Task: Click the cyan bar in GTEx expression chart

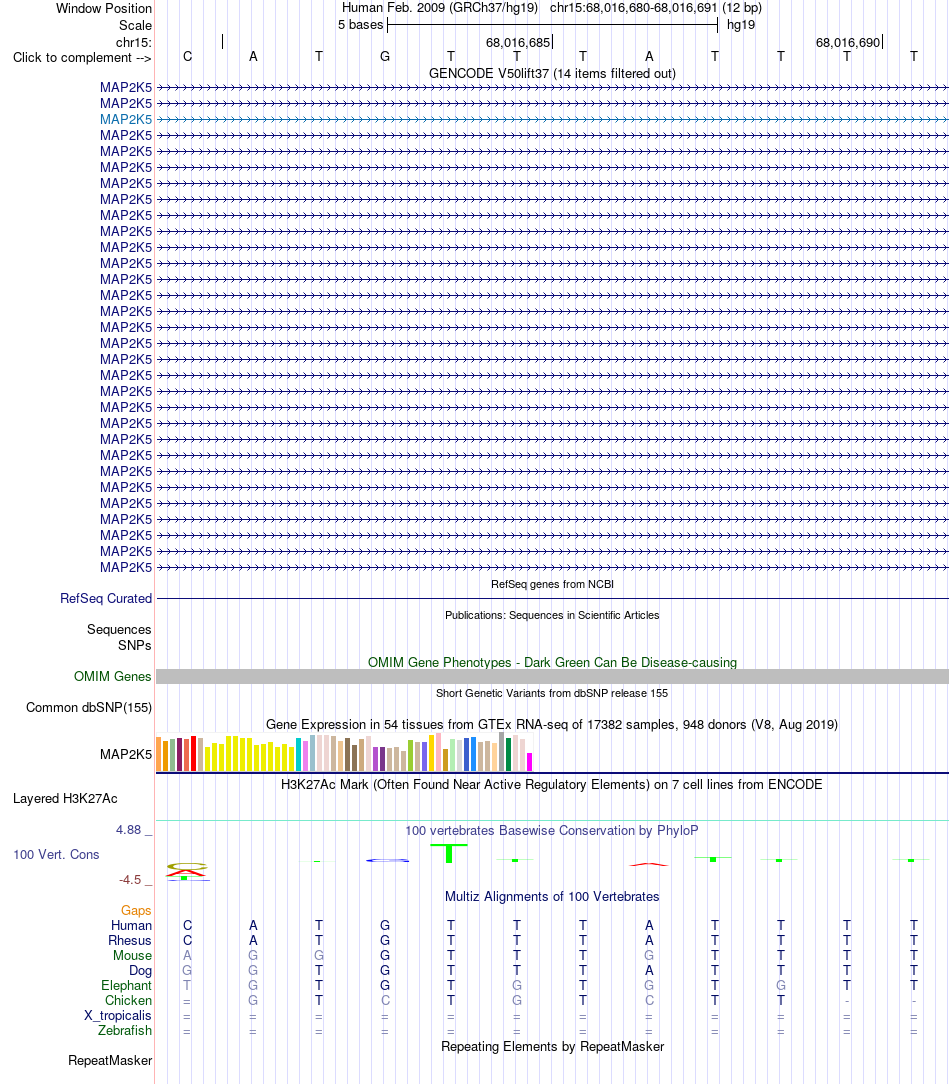Action: (x=299, y=755)
